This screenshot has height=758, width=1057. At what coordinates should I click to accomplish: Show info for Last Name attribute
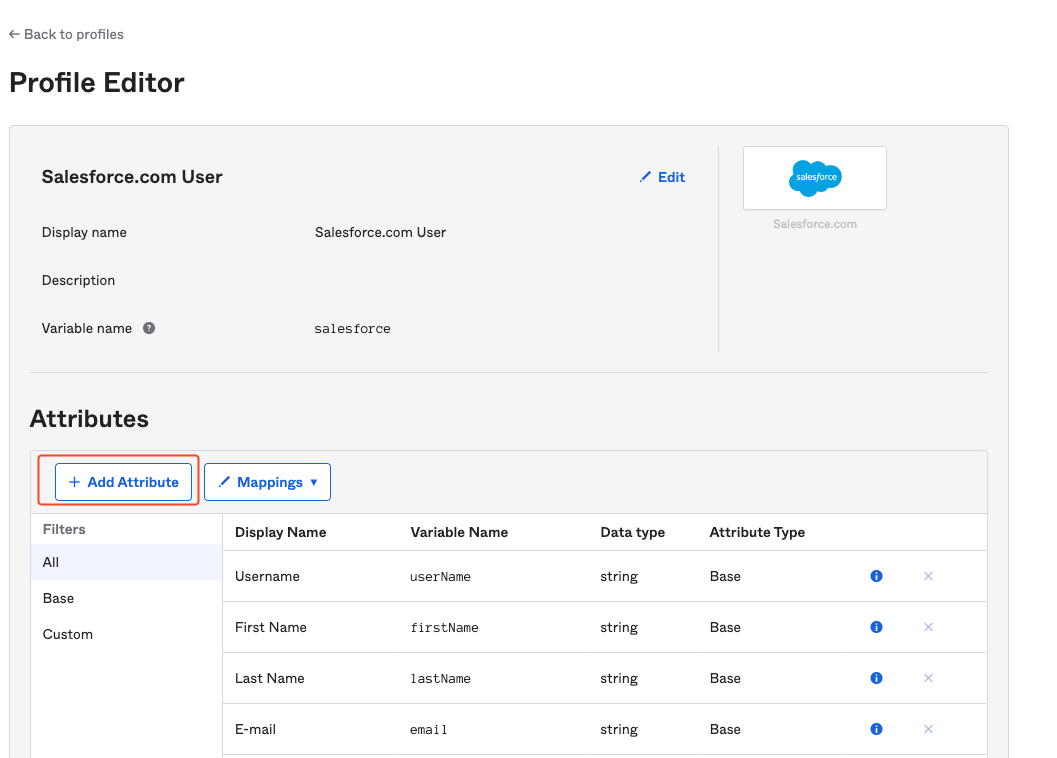point(876,678)
